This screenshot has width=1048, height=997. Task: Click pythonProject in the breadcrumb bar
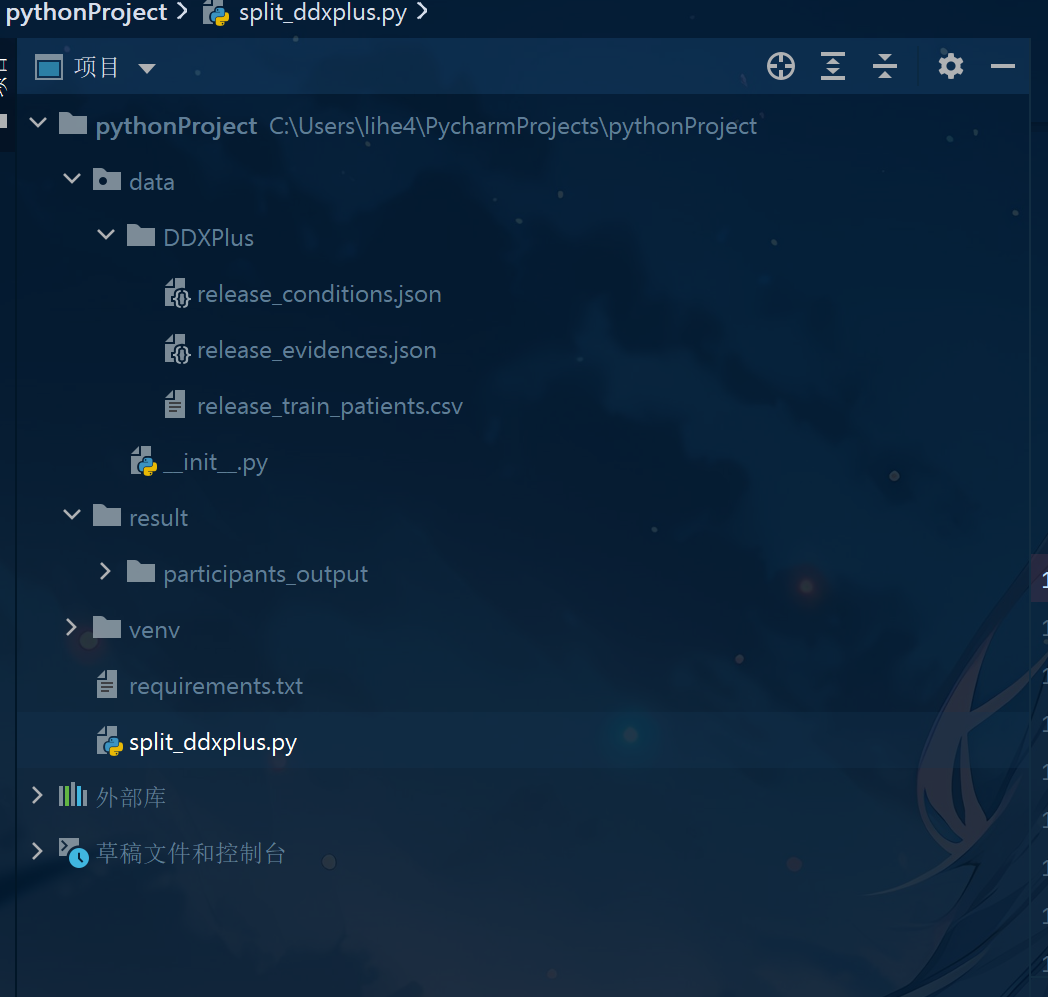pyautogui.click(x=86, y=13)
